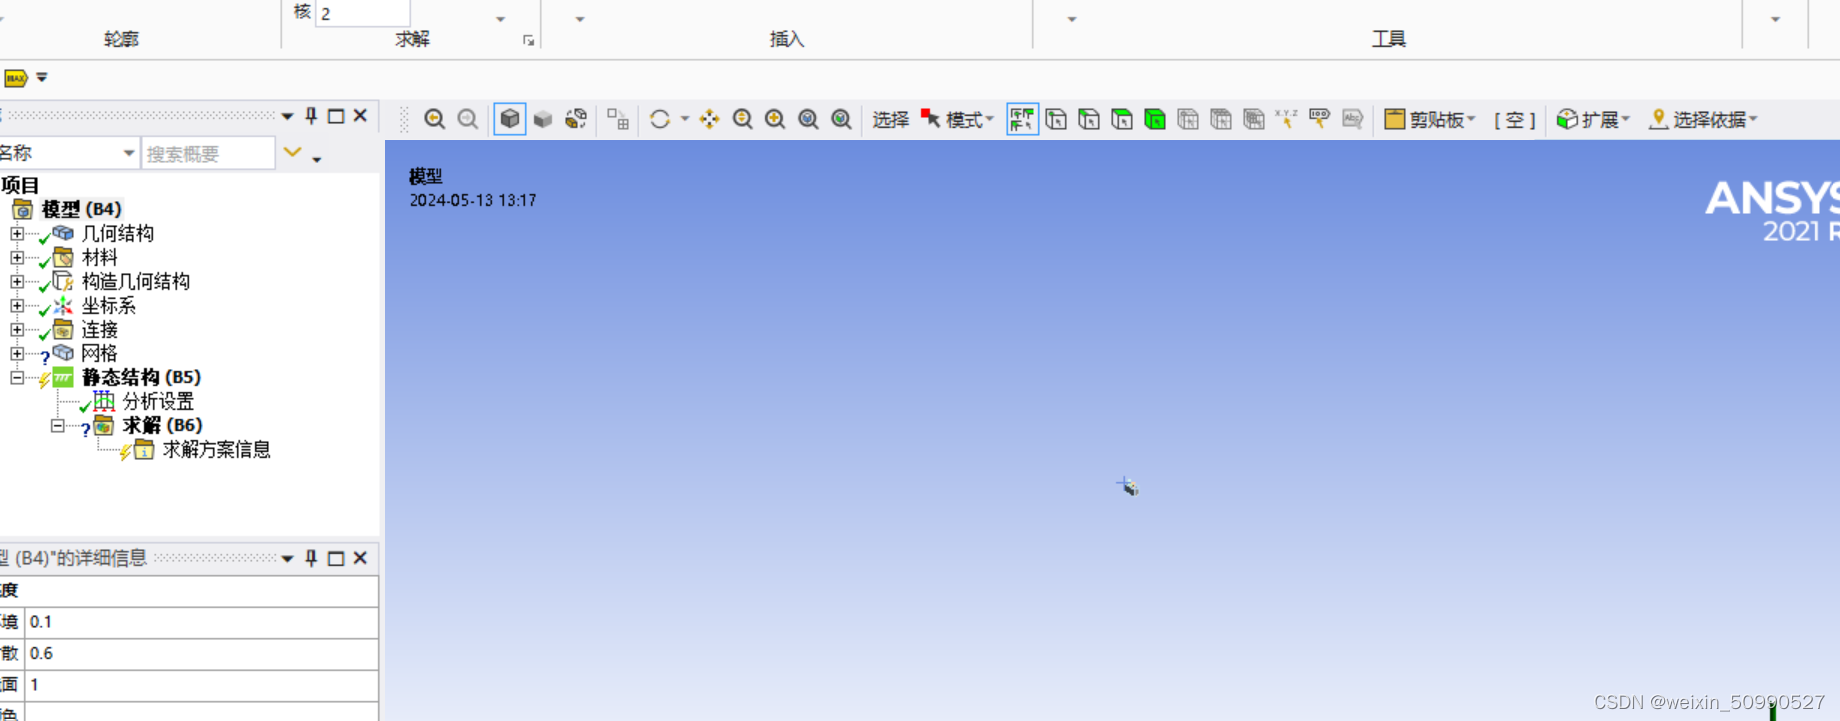Select the Pan four-arrow tool
1840x721 pixels.
coord(710,119)
